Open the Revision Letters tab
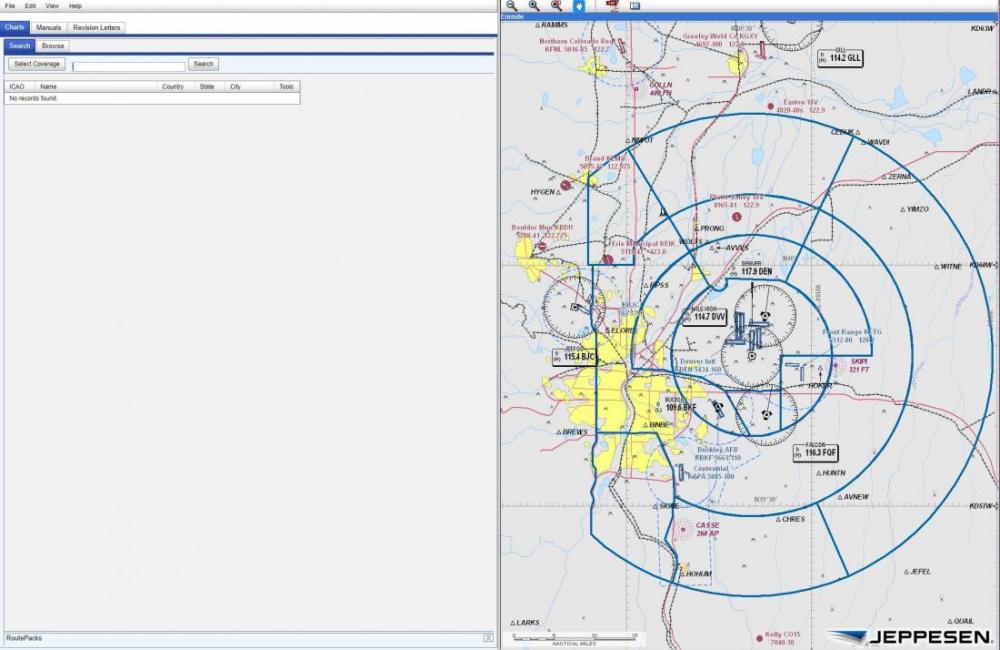The height and width of the screenshot is (650, 1000). pos(96,27)
